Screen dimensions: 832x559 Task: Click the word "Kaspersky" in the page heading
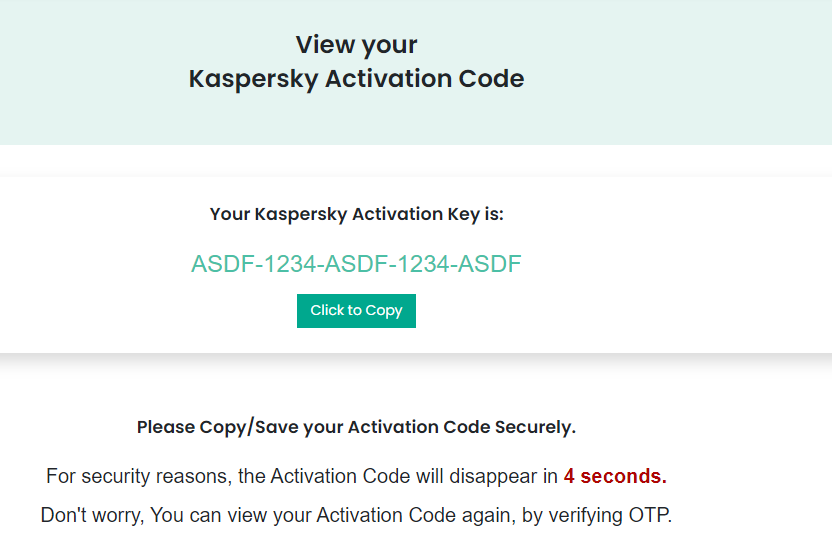tap(254, 79)
